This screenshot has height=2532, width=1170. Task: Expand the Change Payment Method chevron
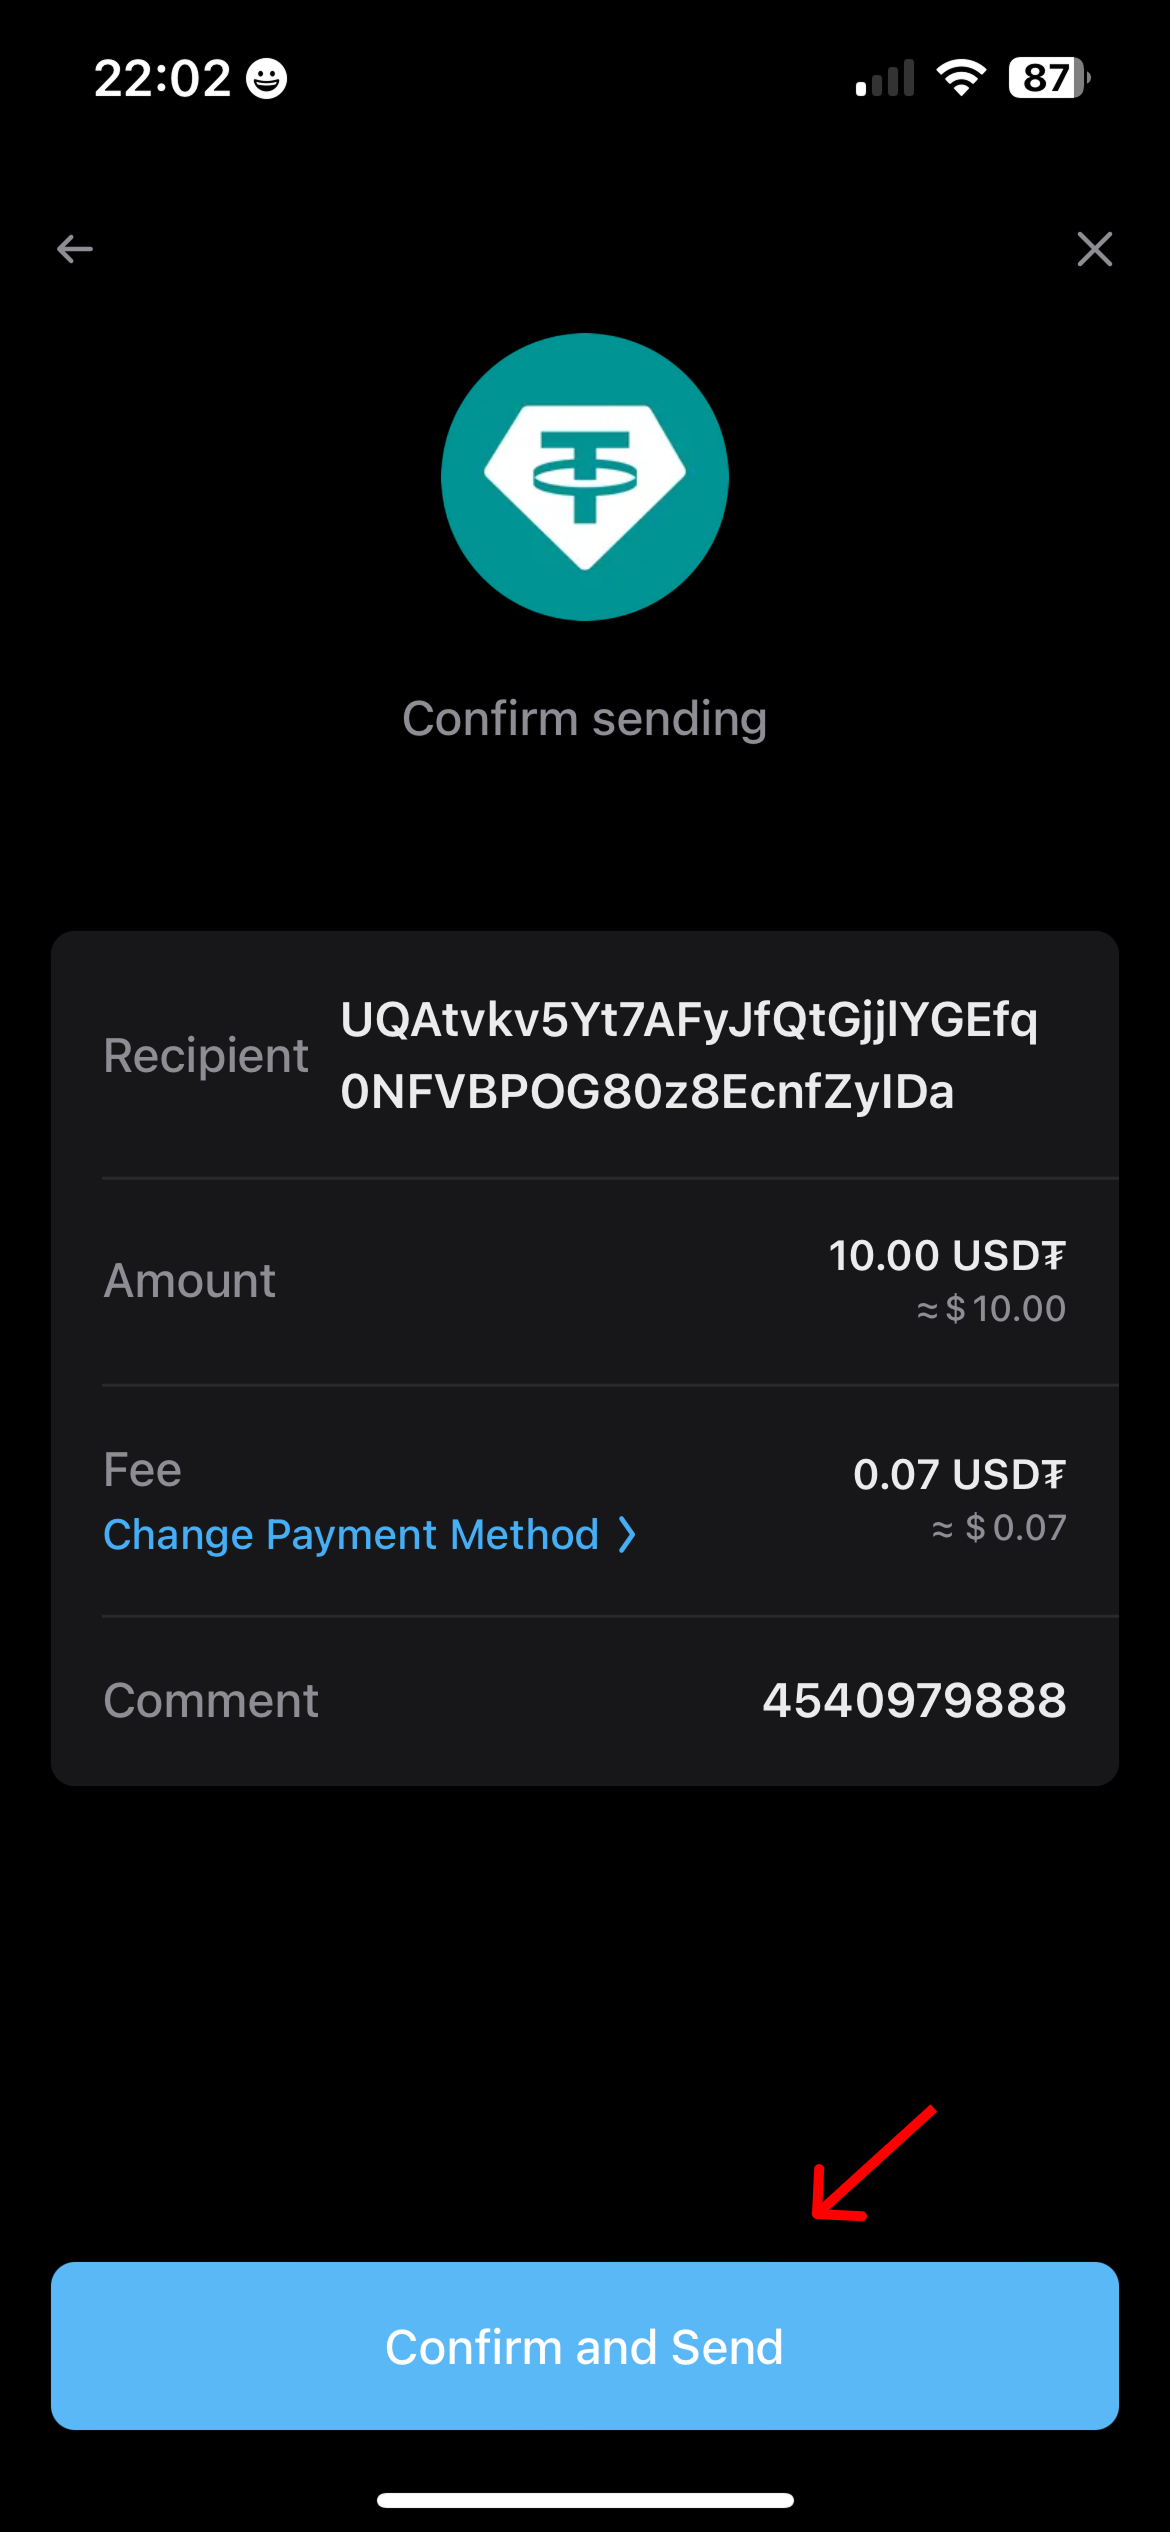627,1534
